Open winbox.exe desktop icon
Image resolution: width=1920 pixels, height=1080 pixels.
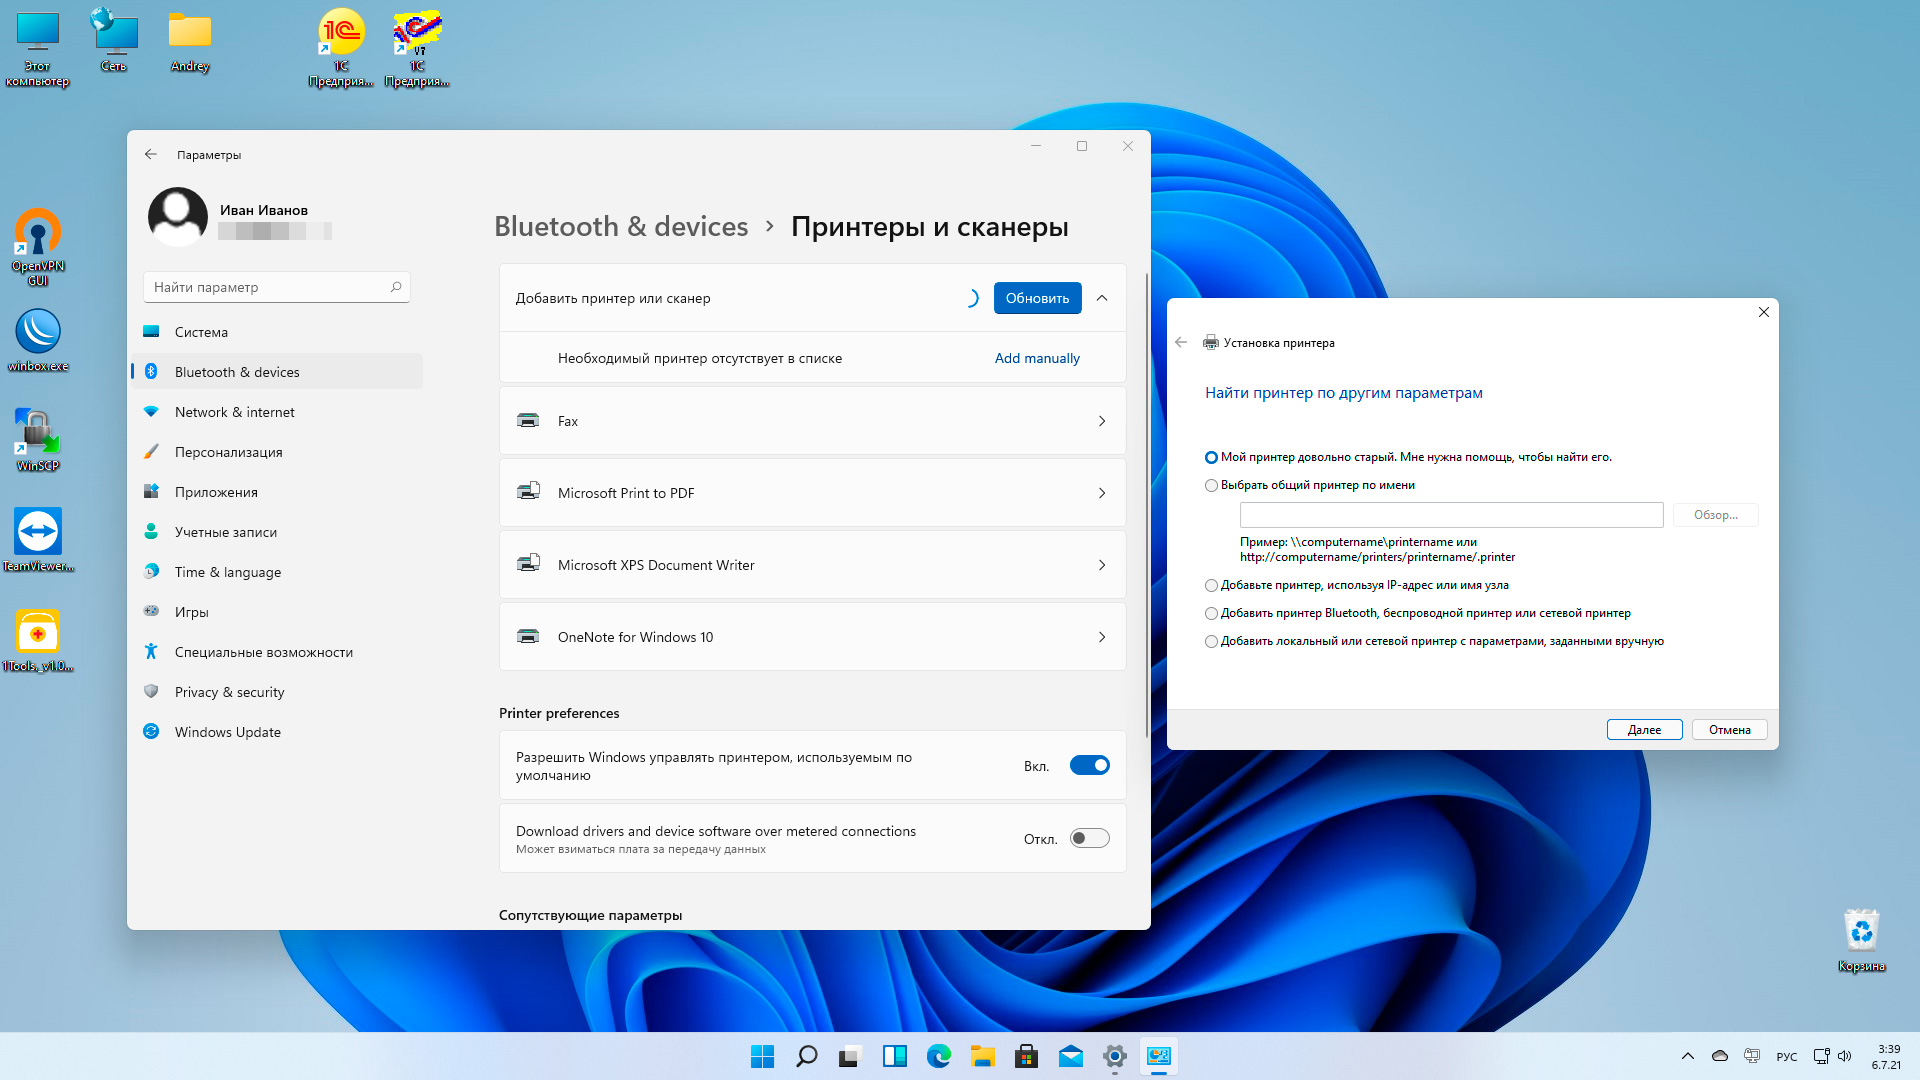38,333
